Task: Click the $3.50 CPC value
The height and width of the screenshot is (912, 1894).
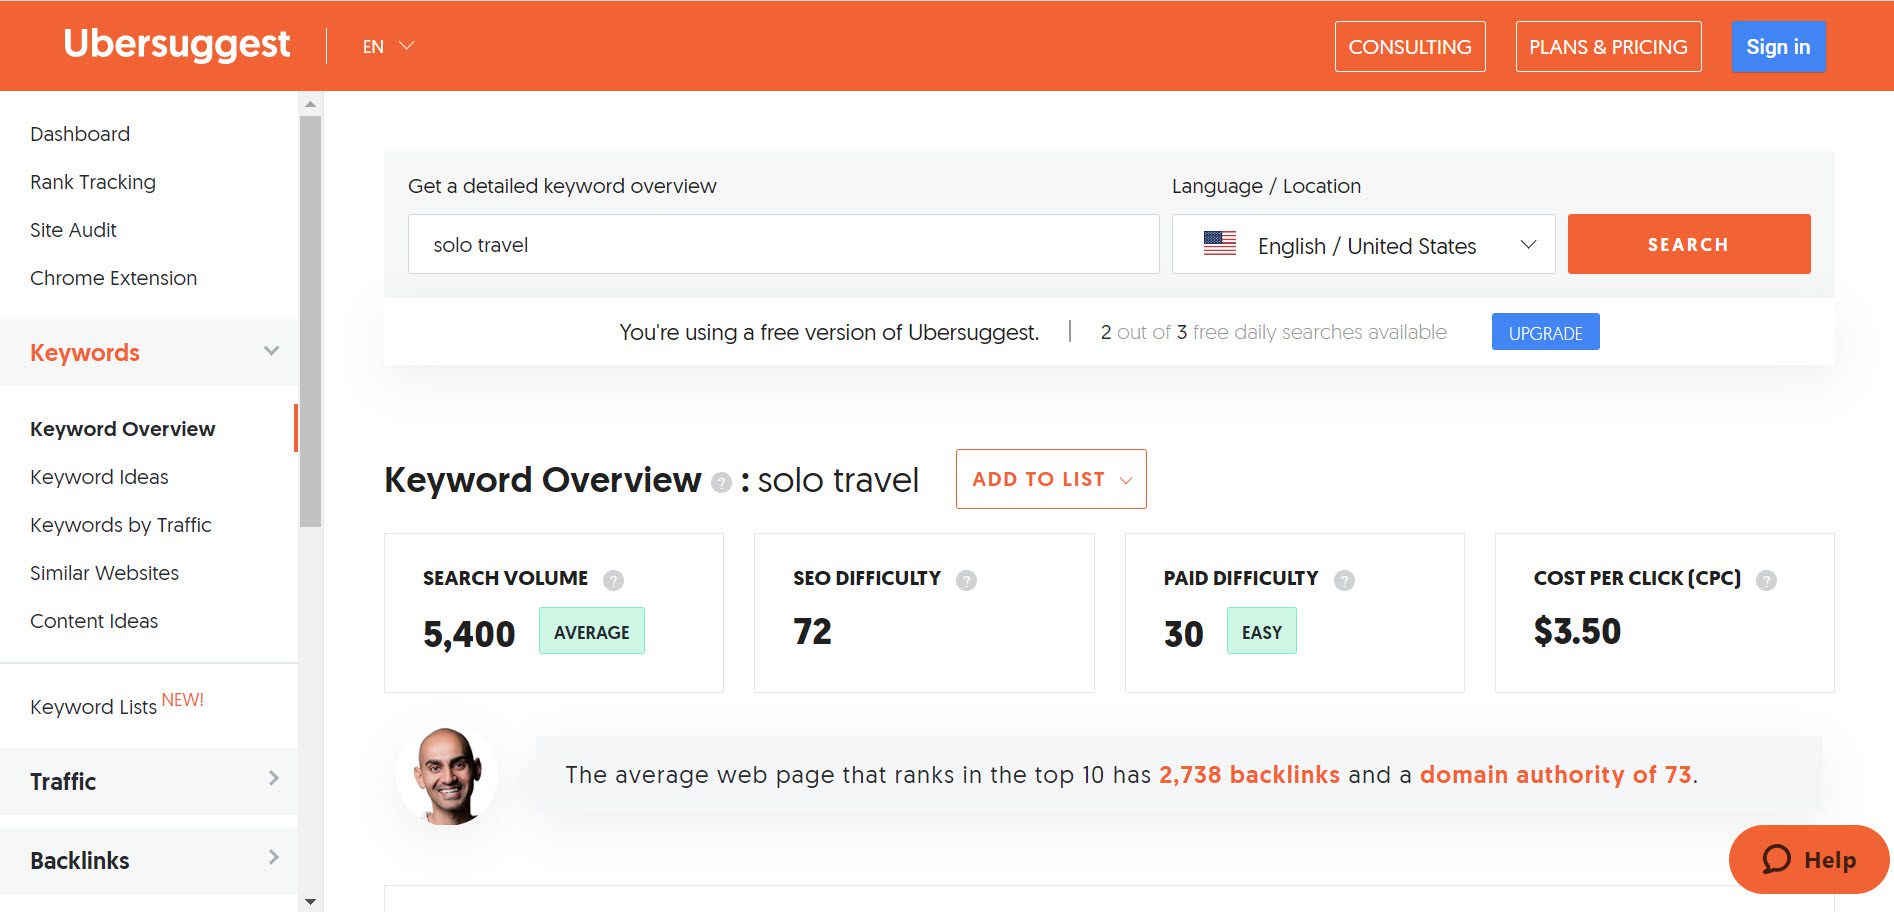Action: (x=1577, y=632)
